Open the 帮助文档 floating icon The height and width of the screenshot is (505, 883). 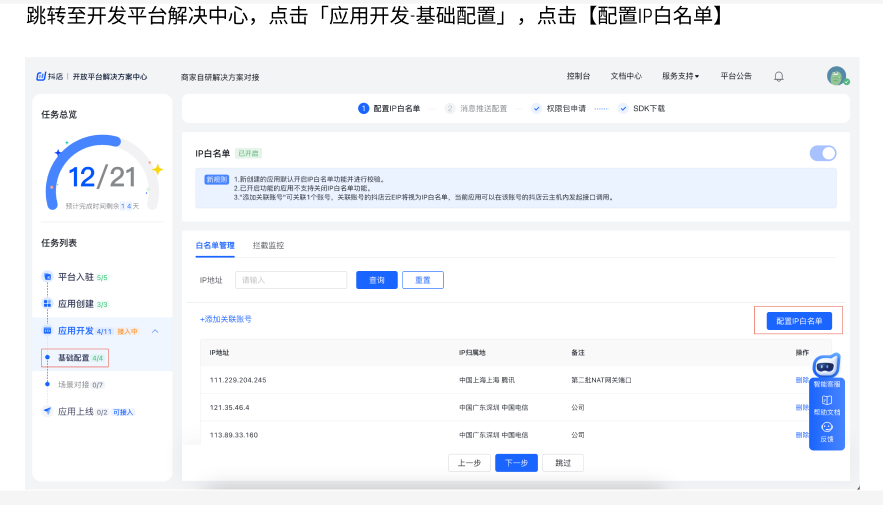[x=827, y=401]
